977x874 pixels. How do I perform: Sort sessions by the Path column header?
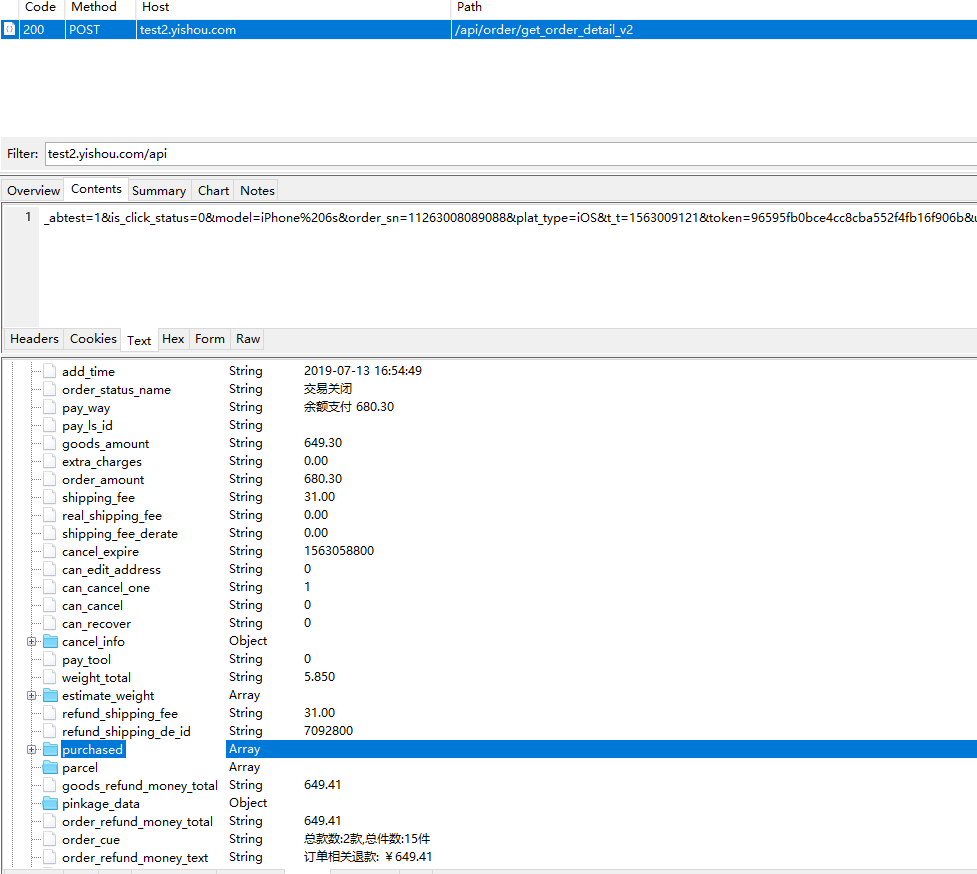coord(714,7)
